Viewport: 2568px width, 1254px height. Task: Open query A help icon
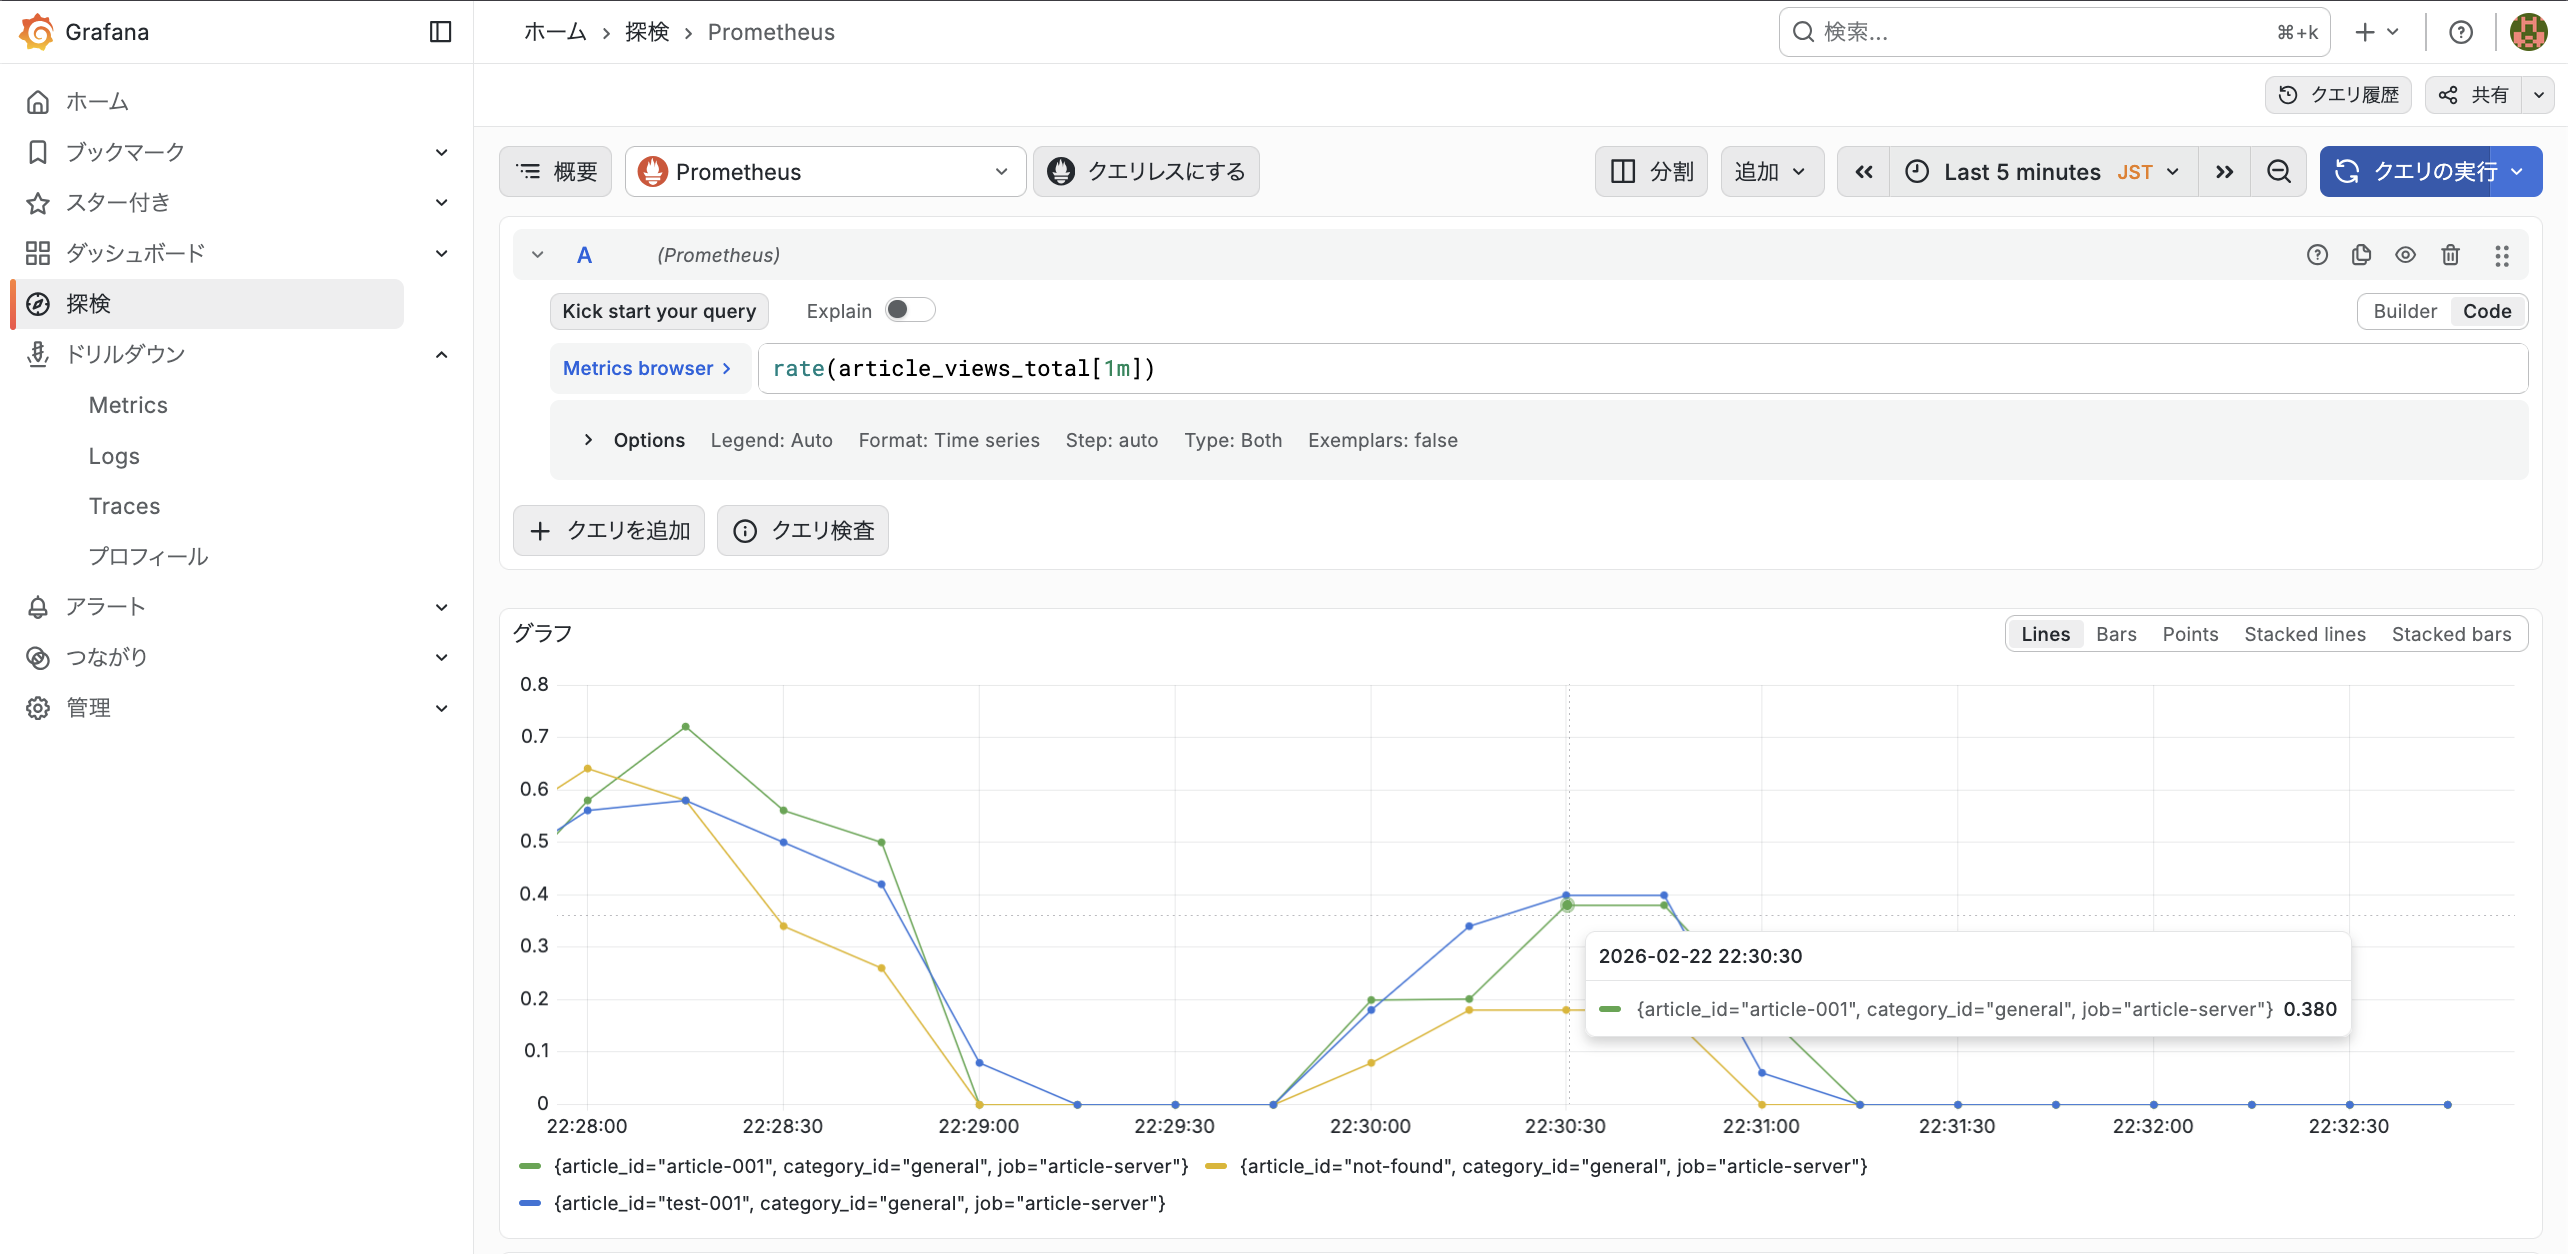click(2317, 255)
